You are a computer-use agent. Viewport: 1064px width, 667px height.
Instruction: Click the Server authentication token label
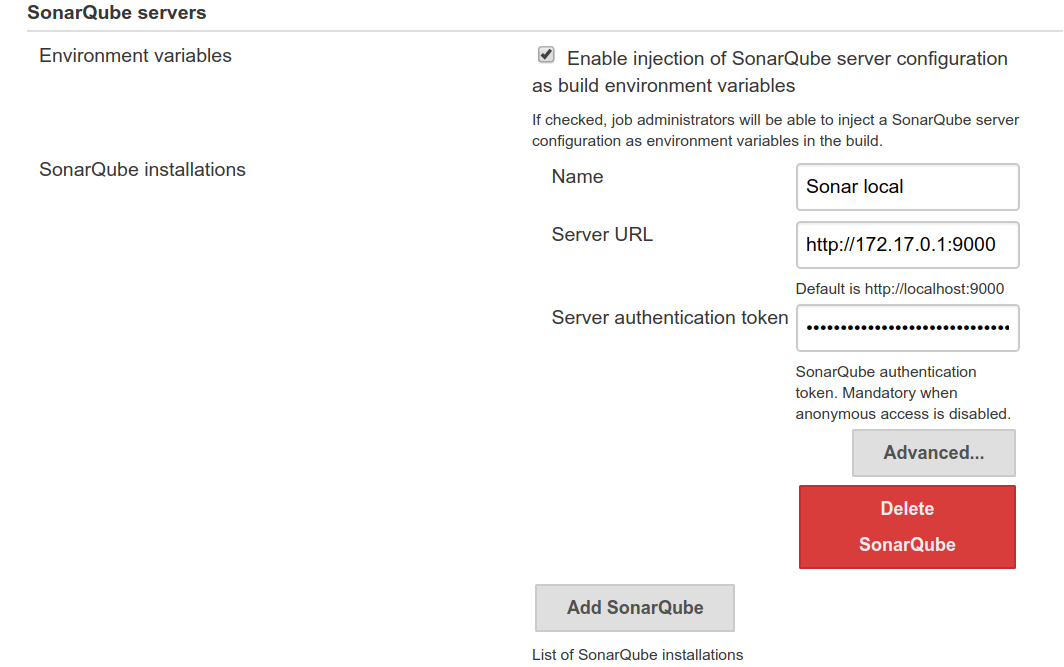click(x=670, y=318)
